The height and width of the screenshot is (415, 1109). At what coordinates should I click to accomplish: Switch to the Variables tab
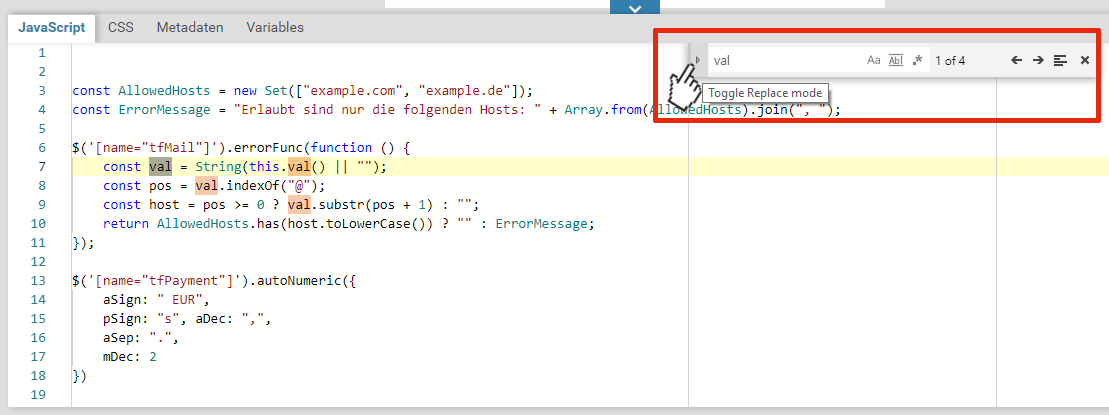[275, 28]
